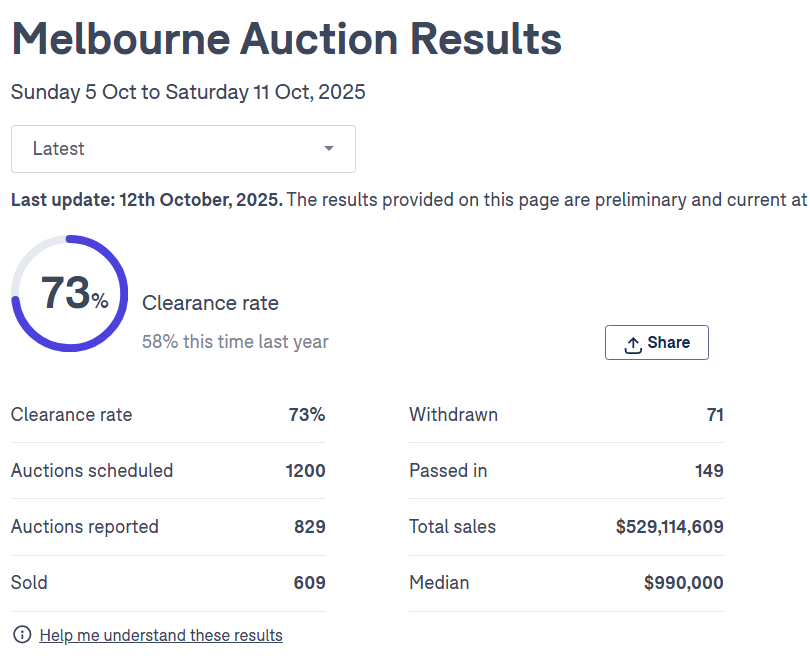Screen dimensions: 810x666
Task: Click the 'Last update: 12th October, 2025' text
Action: point(146,200)
